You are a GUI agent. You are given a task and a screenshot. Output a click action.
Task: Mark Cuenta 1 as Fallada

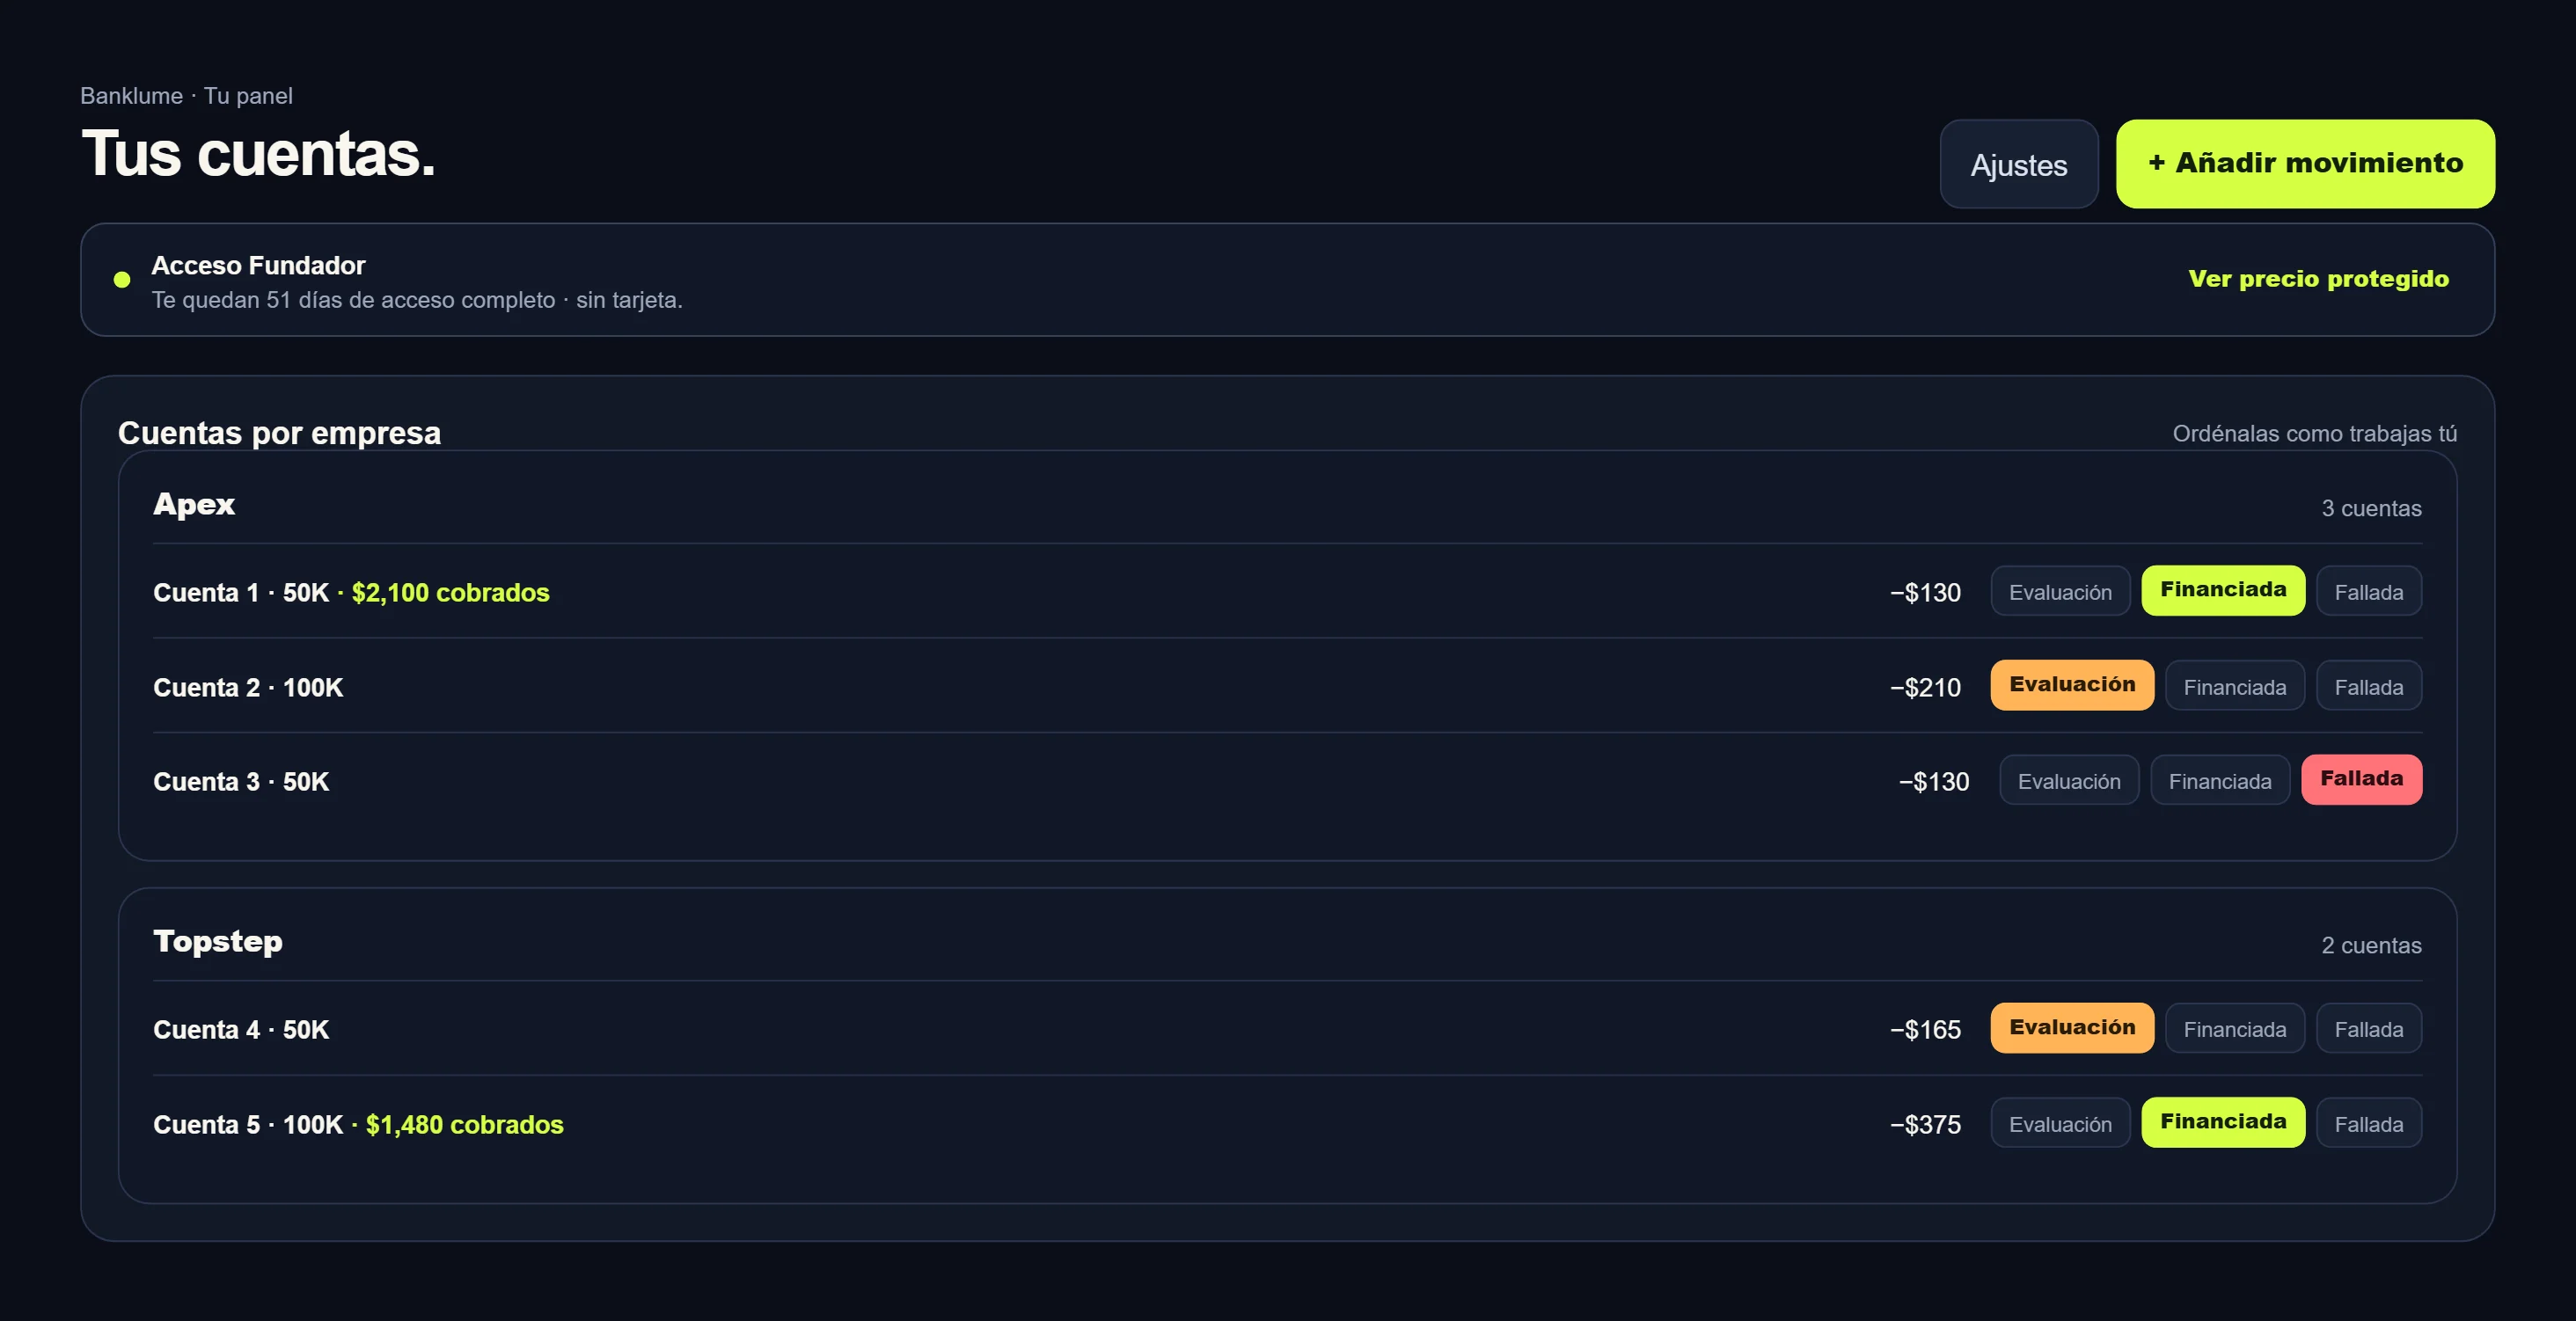(x=2368, y=591)
